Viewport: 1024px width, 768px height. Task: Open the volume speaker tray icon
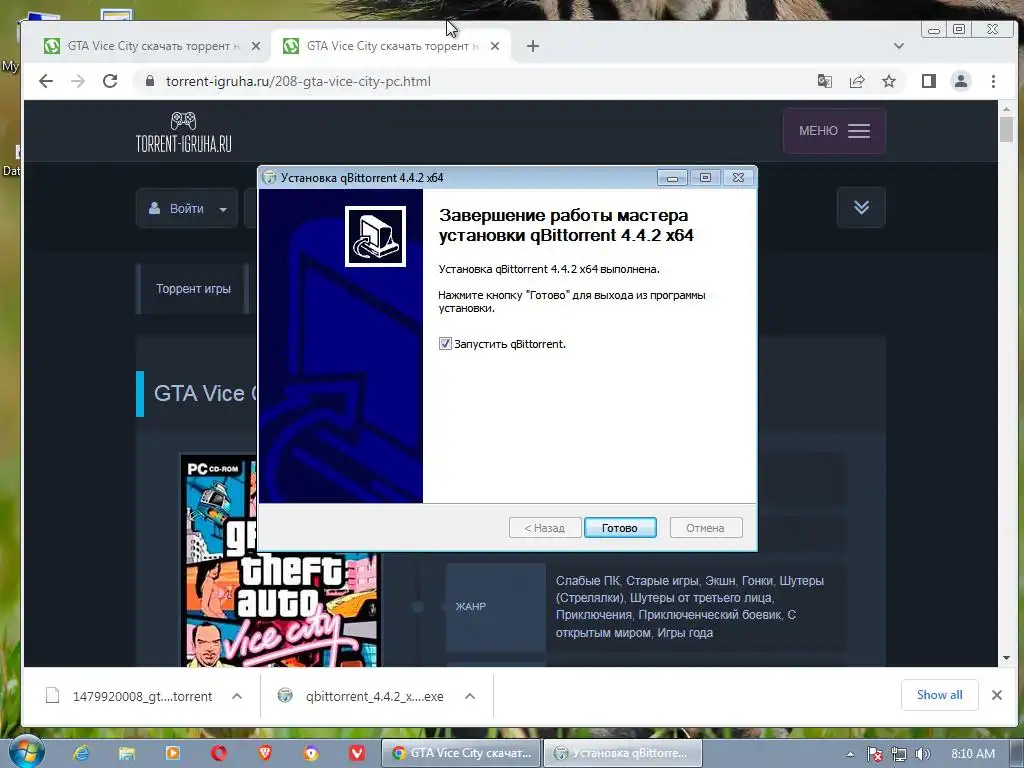point(923,754)
